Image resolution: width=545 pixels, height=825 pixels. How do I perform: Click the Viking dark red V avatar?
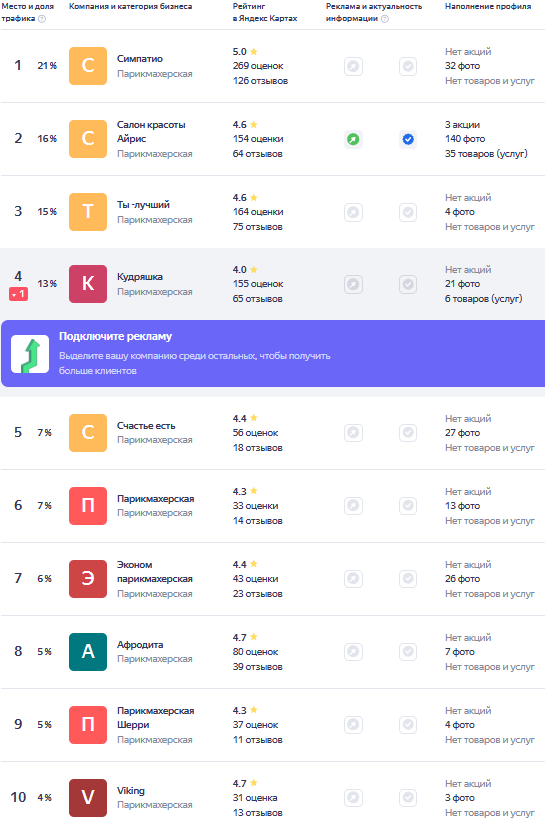click(x=88, y=798)
